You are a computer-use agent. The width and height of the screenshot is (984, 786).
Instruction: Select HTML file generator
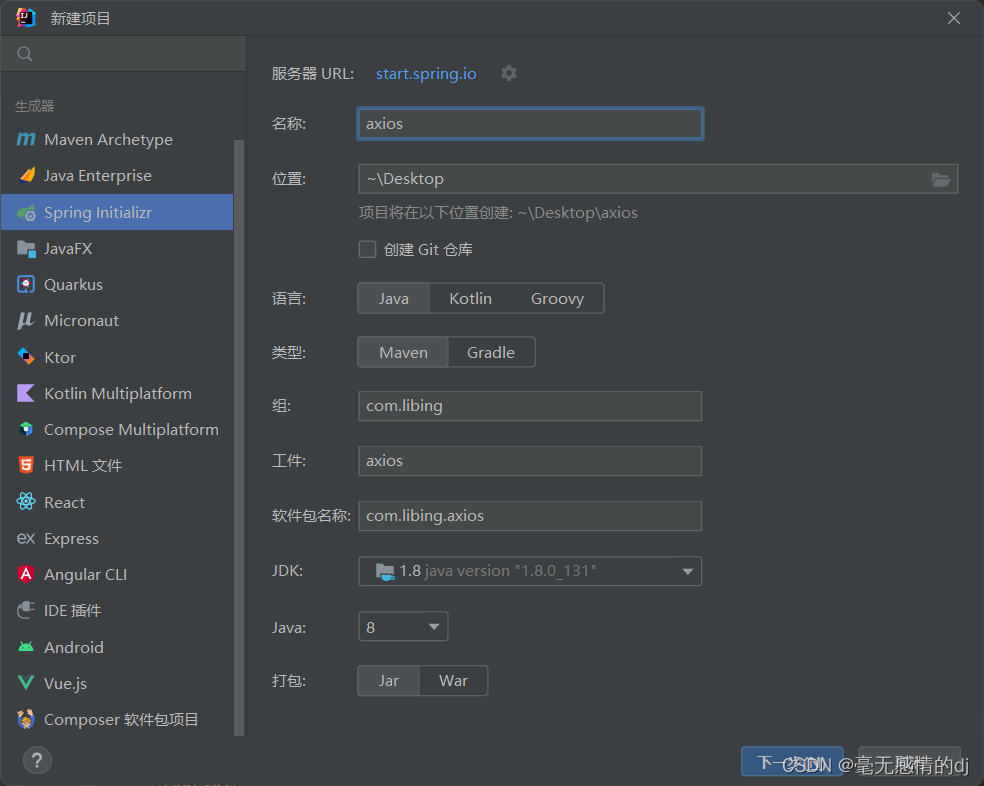point(117,466)
